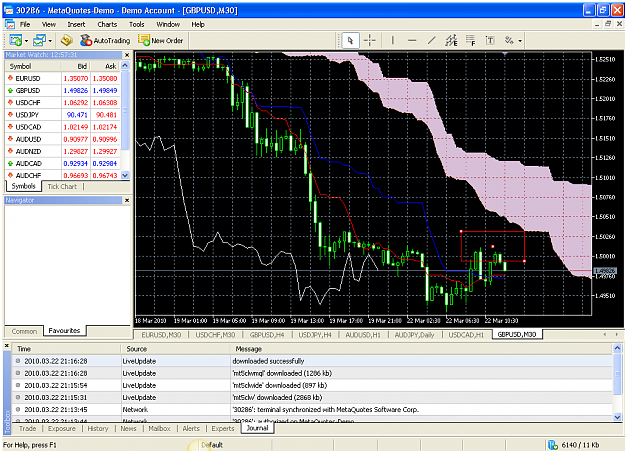Switch to the History toolbox tab
The height and width of the screenshot is (451, 625).
point(98,429)
